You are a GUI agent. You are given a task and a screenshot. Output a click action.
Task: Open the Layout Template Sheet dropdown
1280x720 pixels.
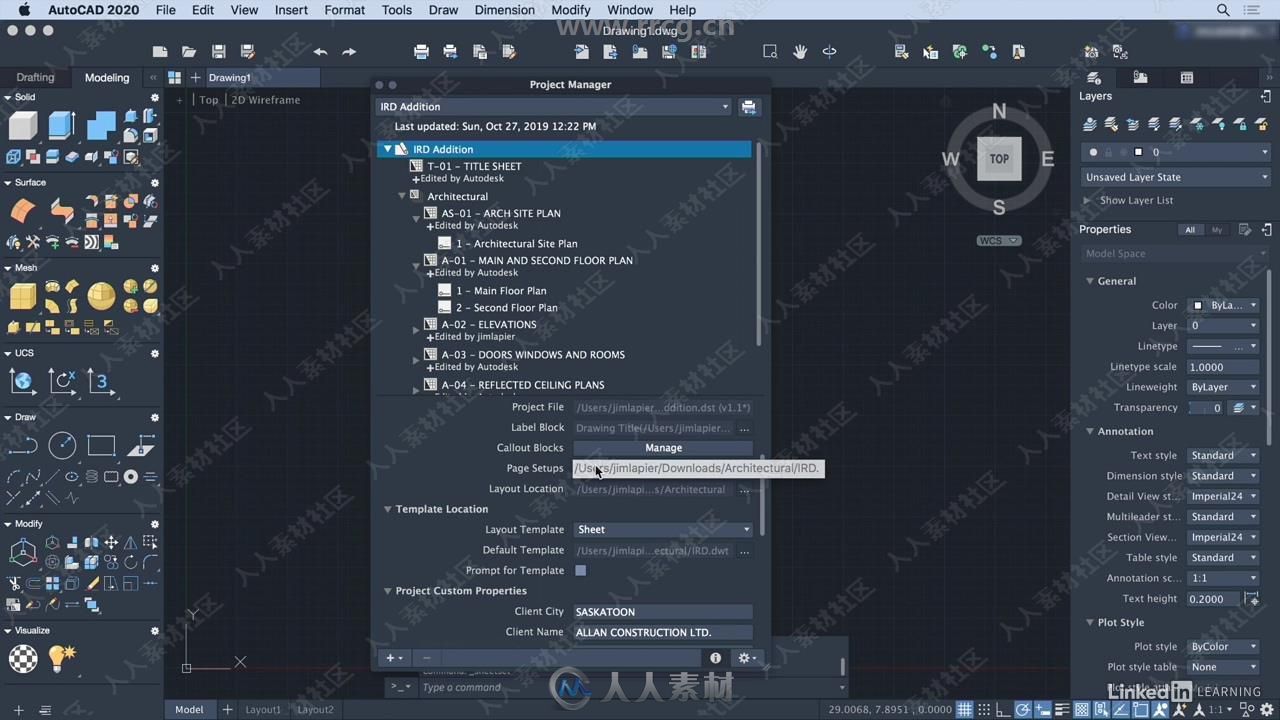tap(663, 530)
